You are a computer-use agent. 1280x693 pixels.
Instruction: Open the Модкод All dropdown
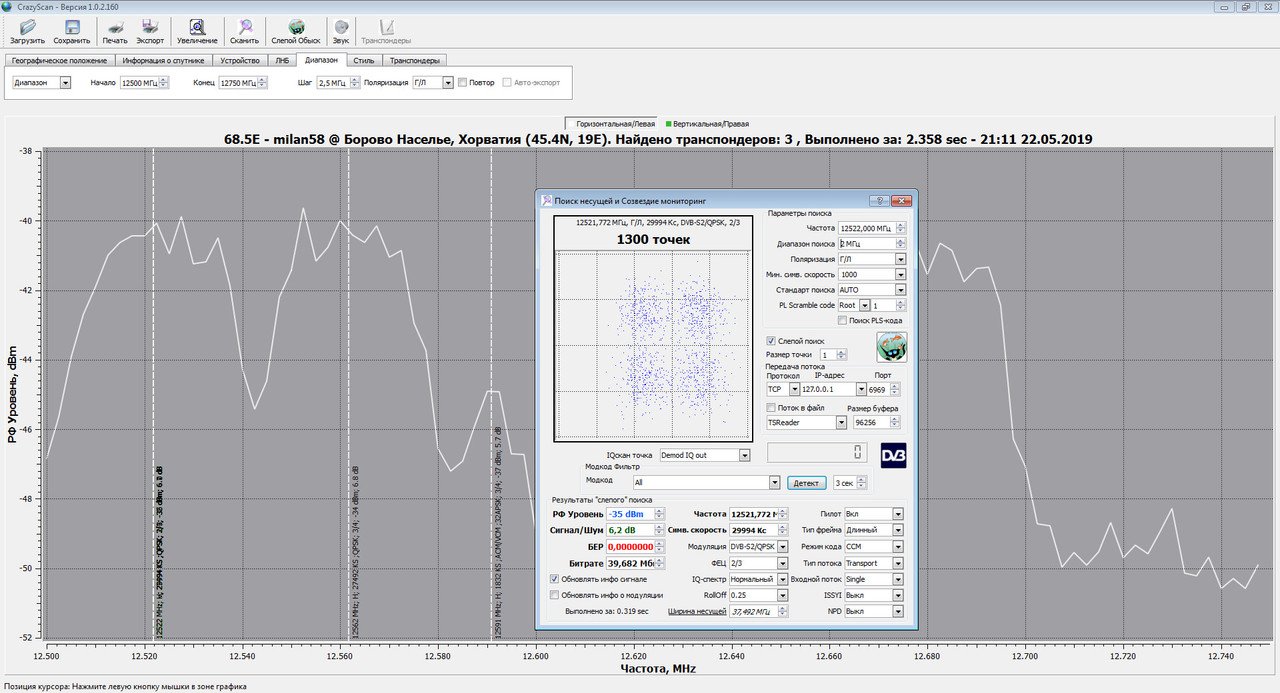click(774, 482)
